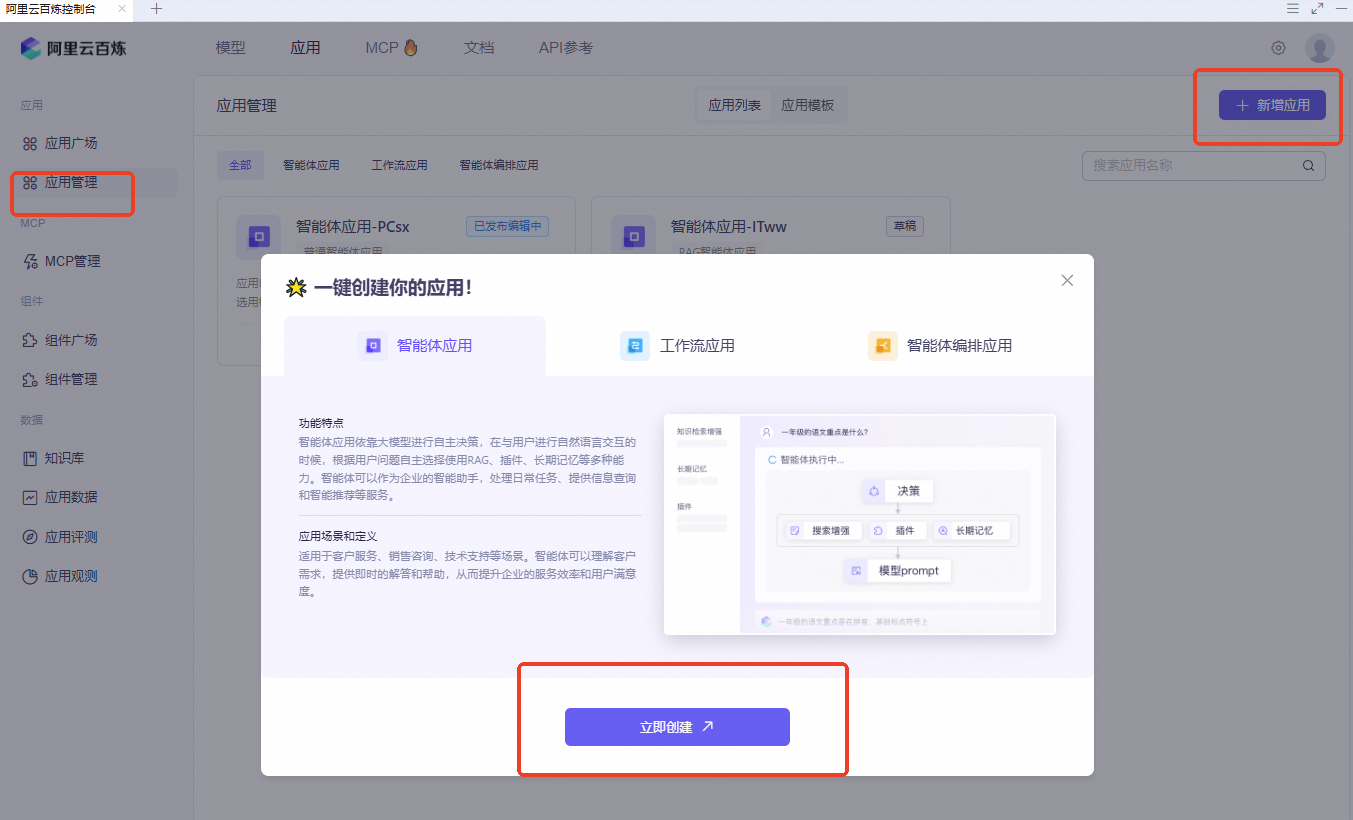1353x820 pixels.
Task: Open the 文档 top menu
Action: tap(479, 48)
